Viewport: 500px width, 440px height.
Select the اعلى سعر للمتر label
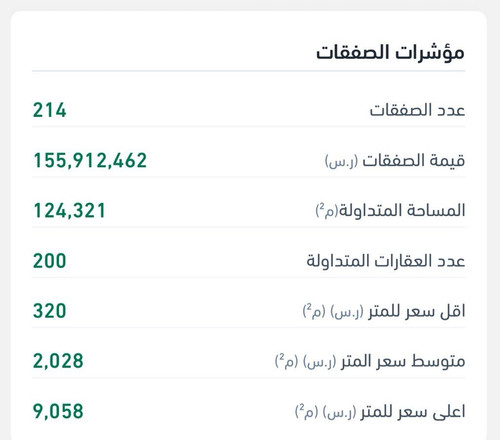(x=413, y=412)
